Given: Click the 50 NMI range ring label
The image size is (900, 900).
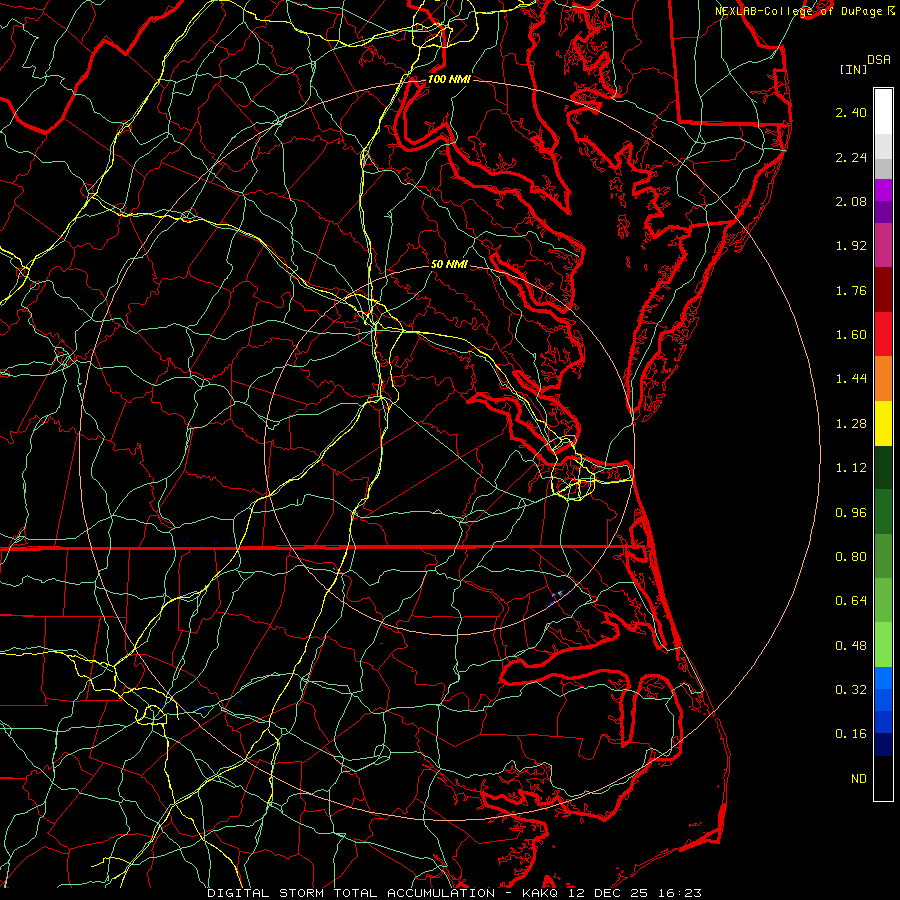Looking at the screenshot, I should click(449, 264).
